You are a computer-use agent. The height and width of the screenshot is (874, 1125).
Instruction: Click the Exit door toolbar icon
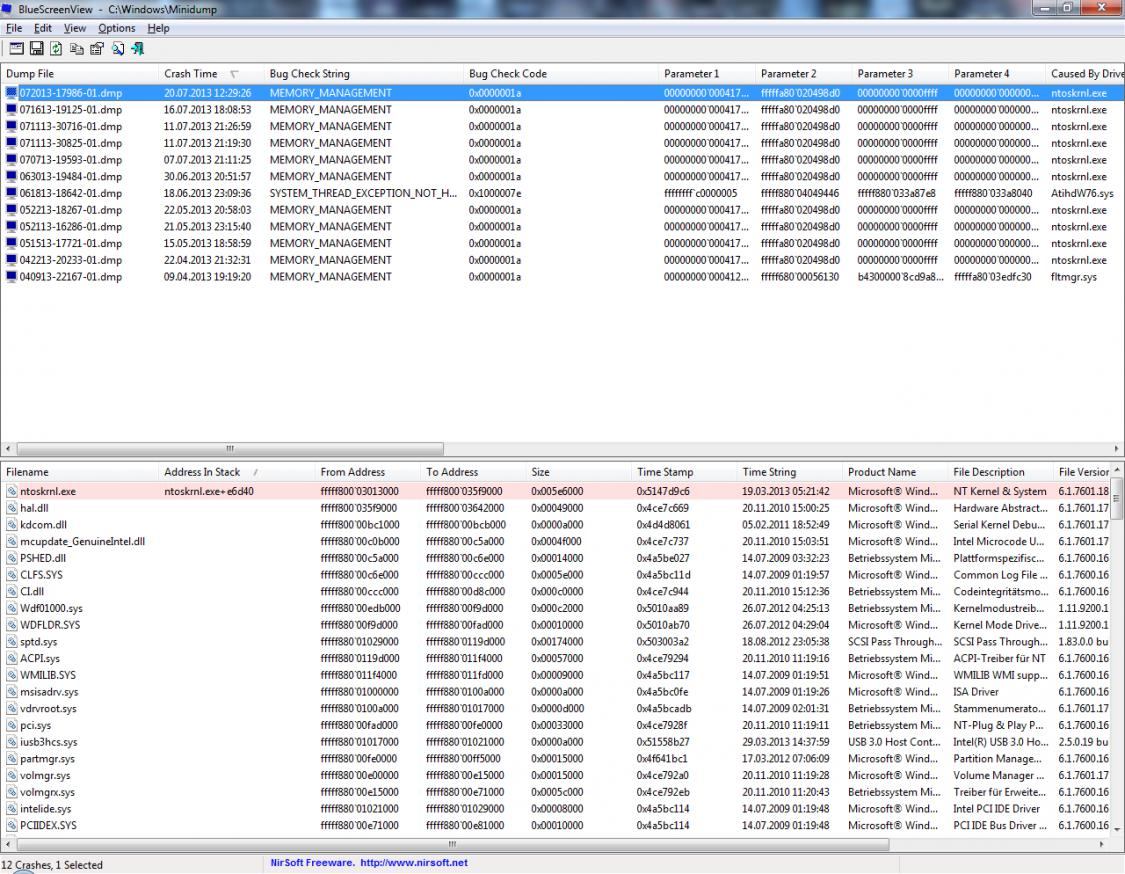click(138, 49)
